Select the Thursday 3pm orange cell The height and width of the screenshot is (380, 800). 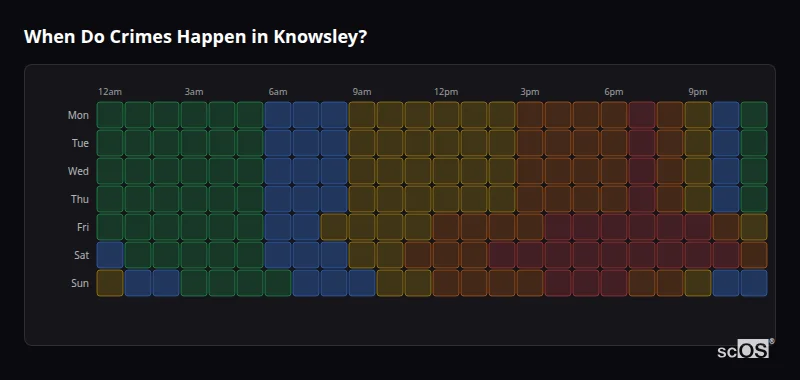530,199
